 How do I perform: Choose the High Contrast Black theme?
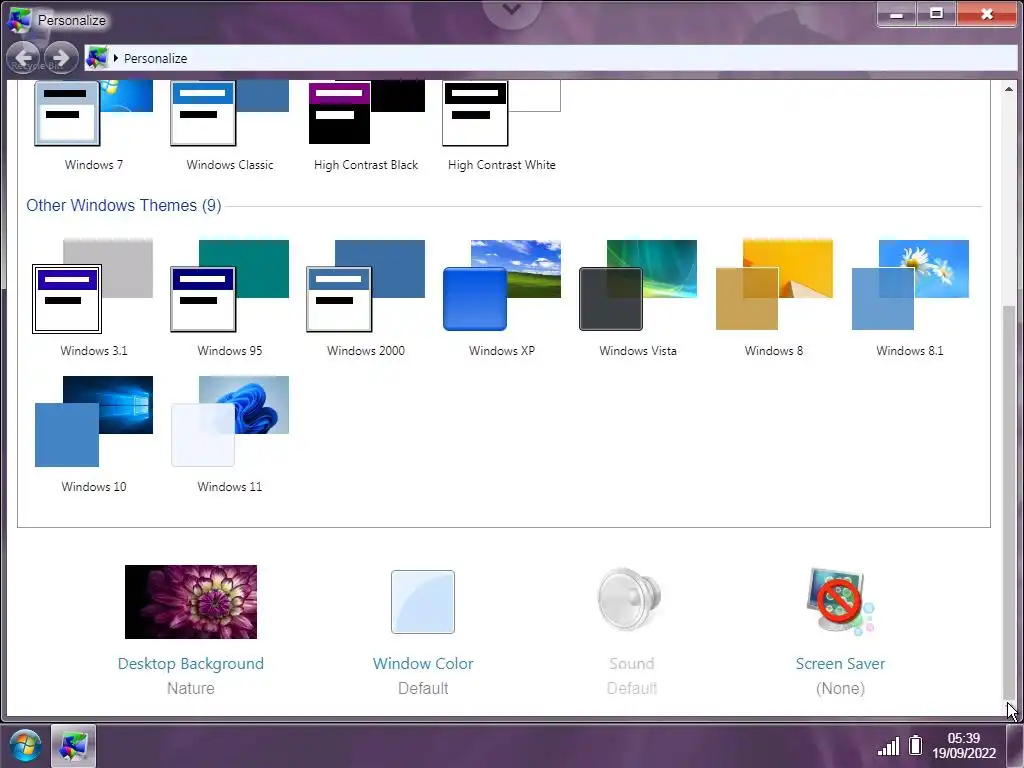pyautogui.click(x=366, y=112)
